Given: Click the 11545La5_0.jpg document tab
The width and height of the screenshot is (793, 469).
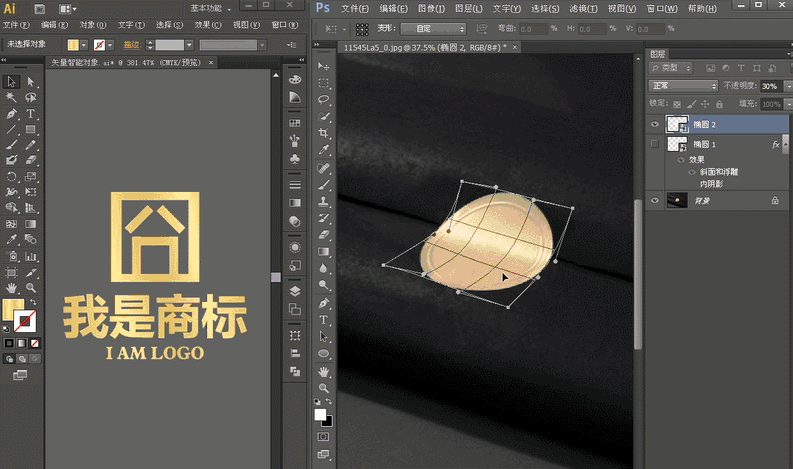Looking at the screenshot, I should click(422, 47).
